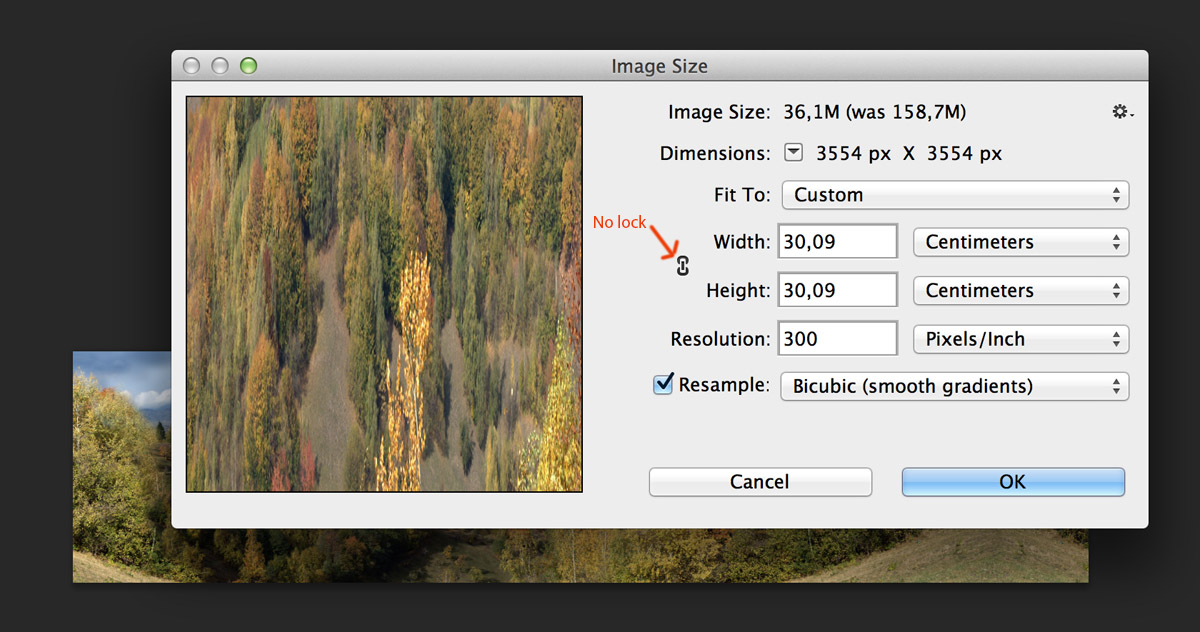Minimize the Image Size dialog
1200x632 pixels.
[219, 66]
